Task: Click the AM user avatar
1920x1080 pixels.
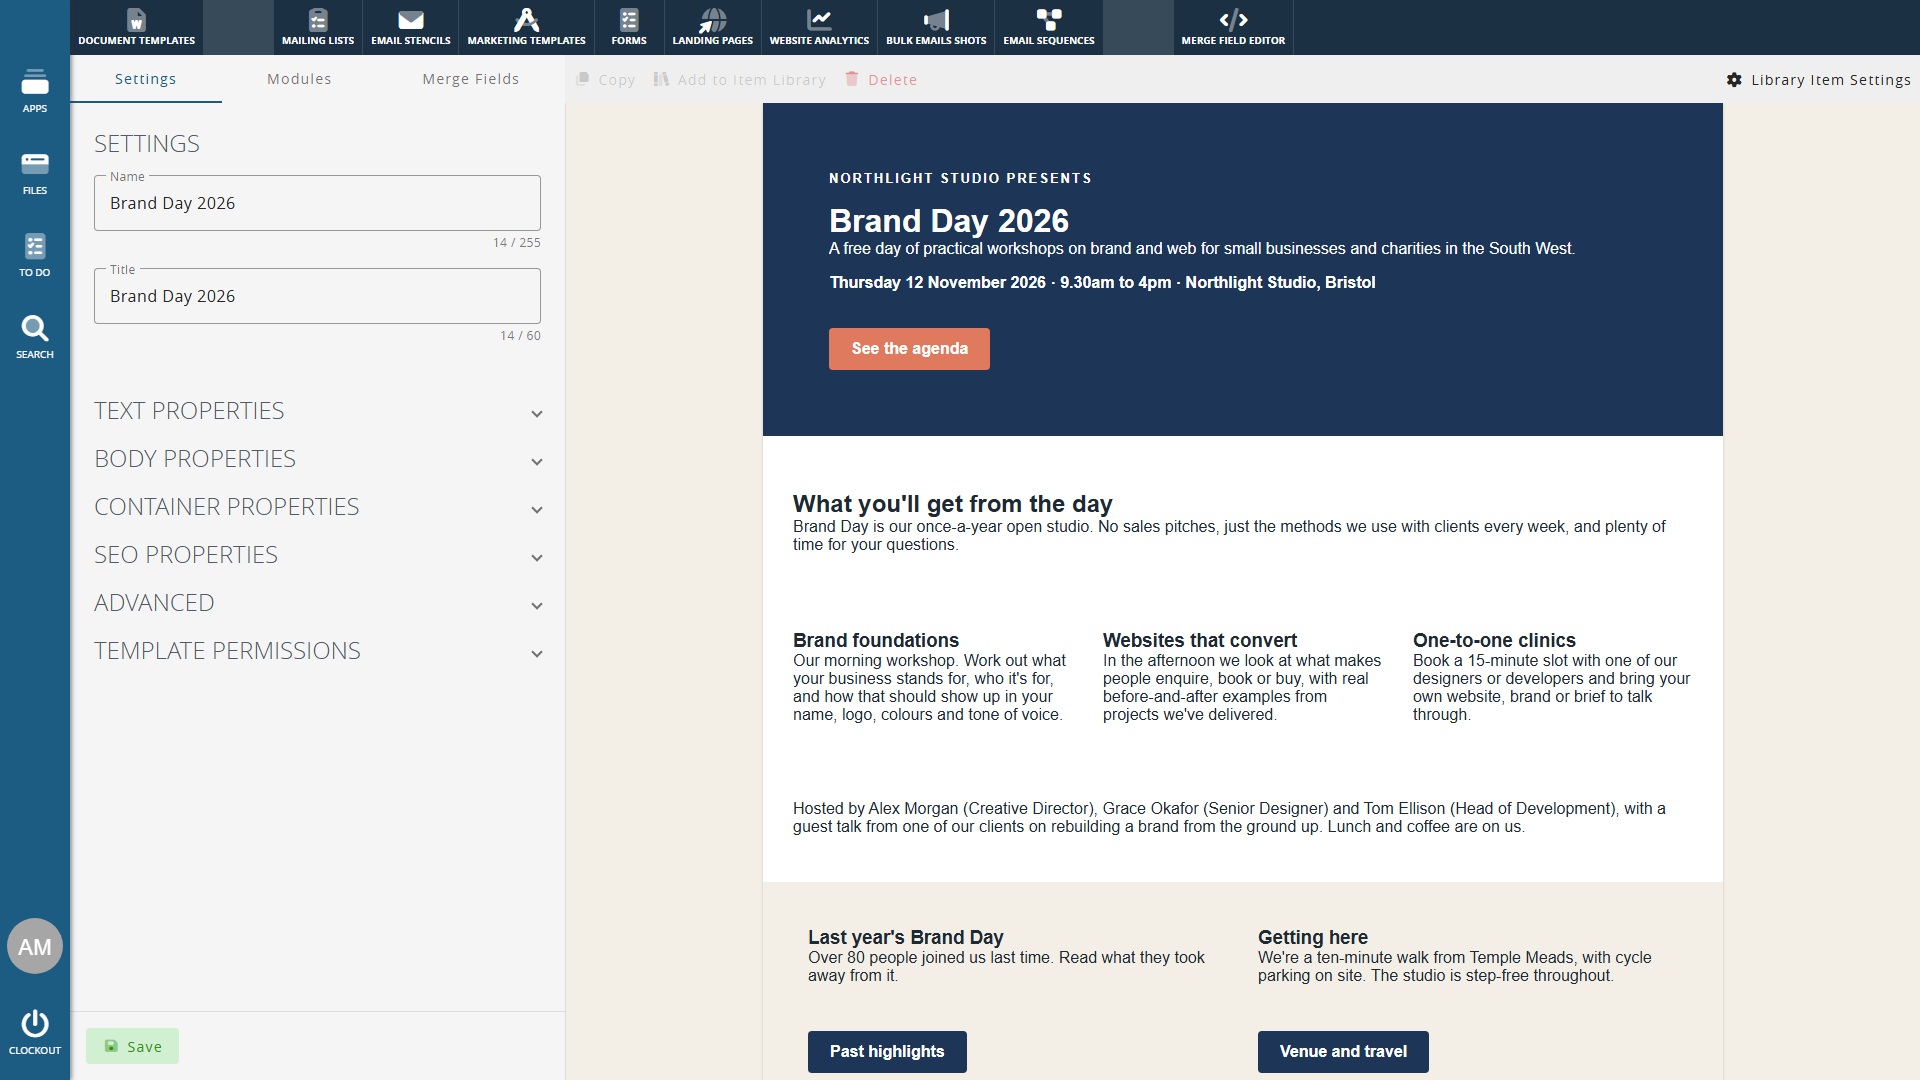Action: 35,946
